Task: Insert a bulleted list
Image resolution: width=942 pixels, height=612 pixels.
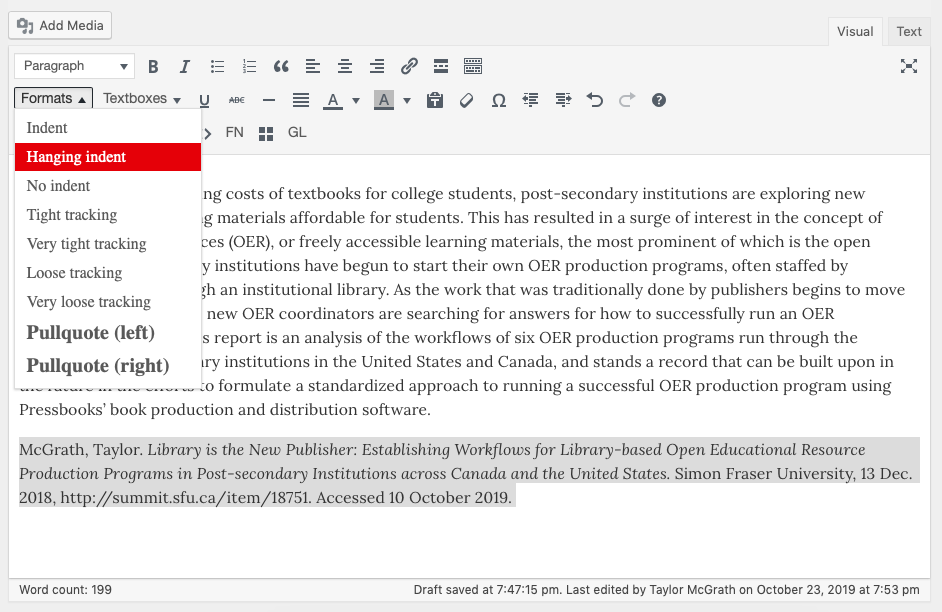Action: click(x=217, y=67)
